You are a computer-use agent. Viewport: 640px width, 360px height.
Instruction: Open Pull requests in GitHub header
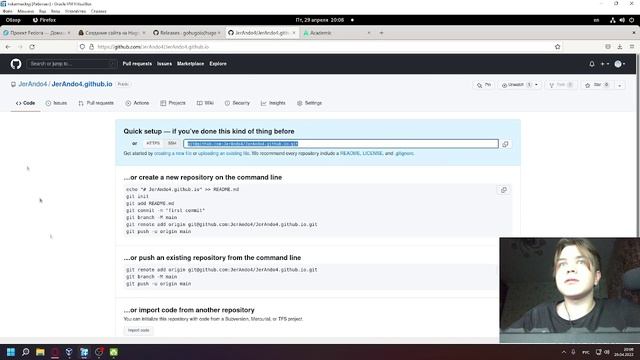point(137,64)
